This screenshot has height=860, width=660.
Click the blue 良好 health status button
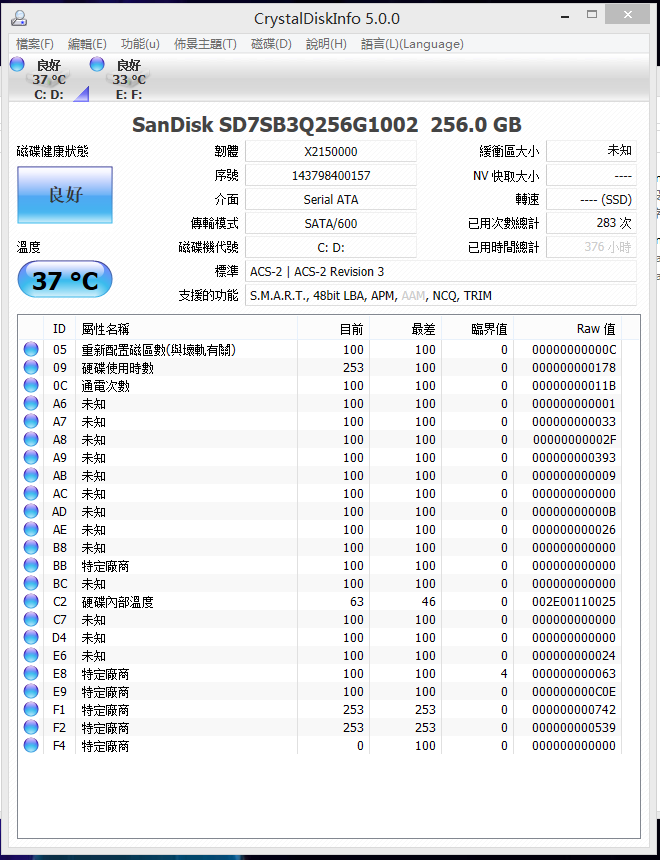(65, 195)
